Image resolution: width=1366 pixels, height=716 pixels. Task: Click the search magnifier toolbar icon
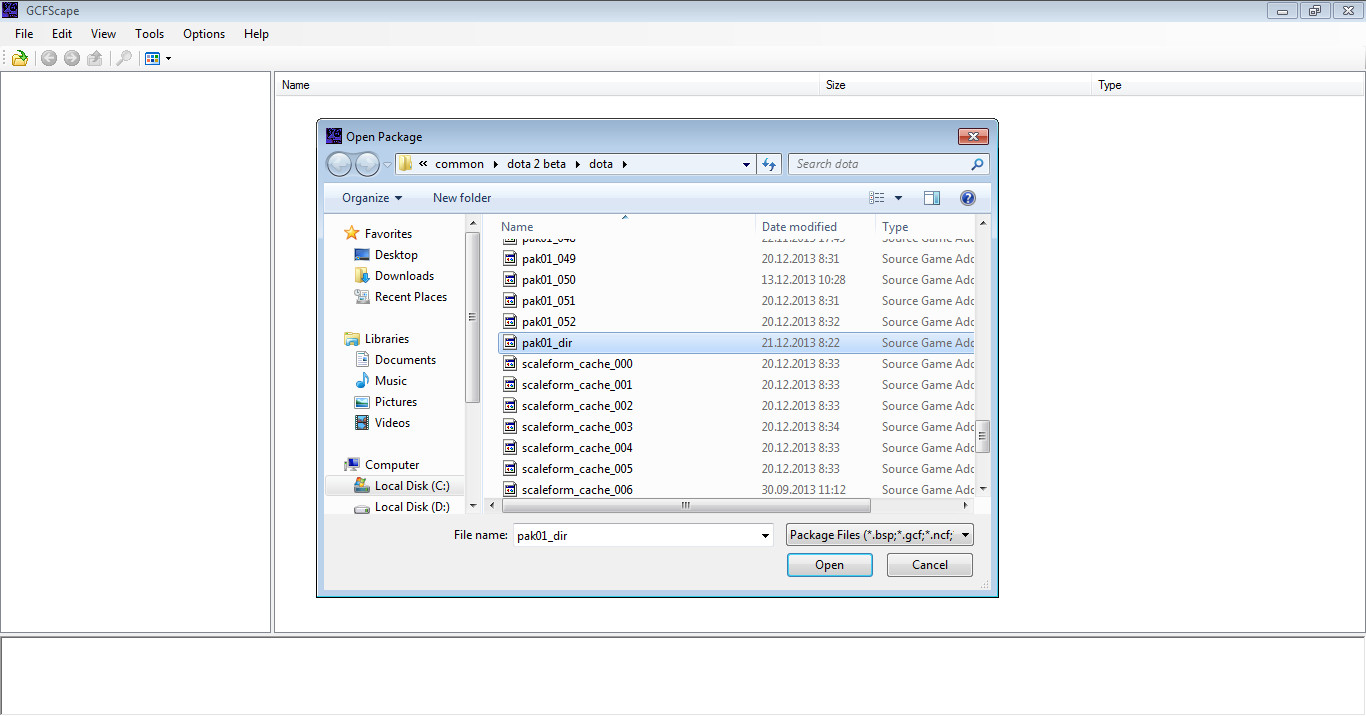point(124,59)
